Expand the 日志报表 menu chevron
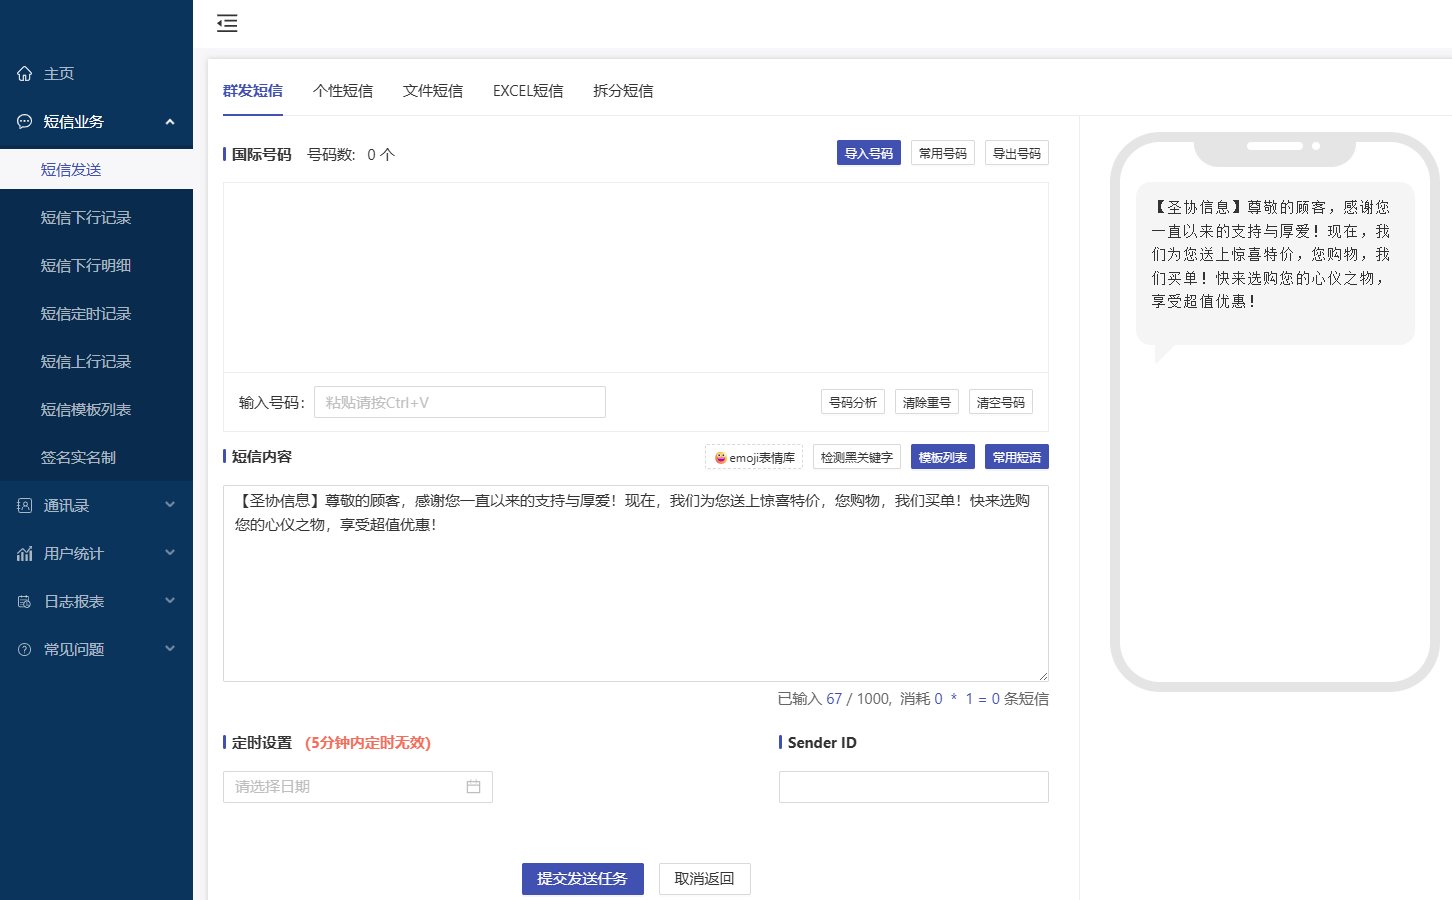1452x900 pixels. coord(170,601)
